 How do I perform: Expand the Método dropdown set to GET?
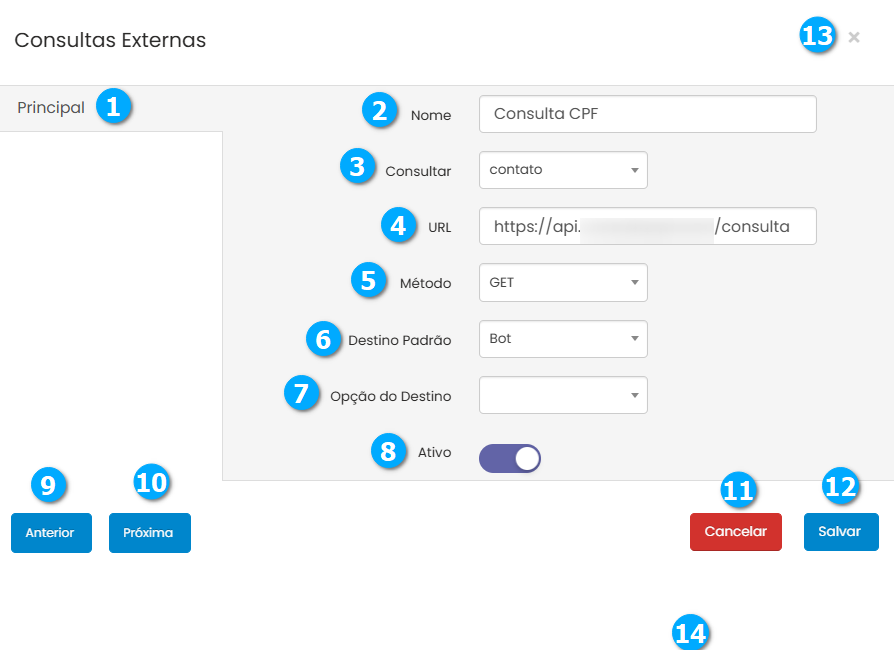[563, 283]
